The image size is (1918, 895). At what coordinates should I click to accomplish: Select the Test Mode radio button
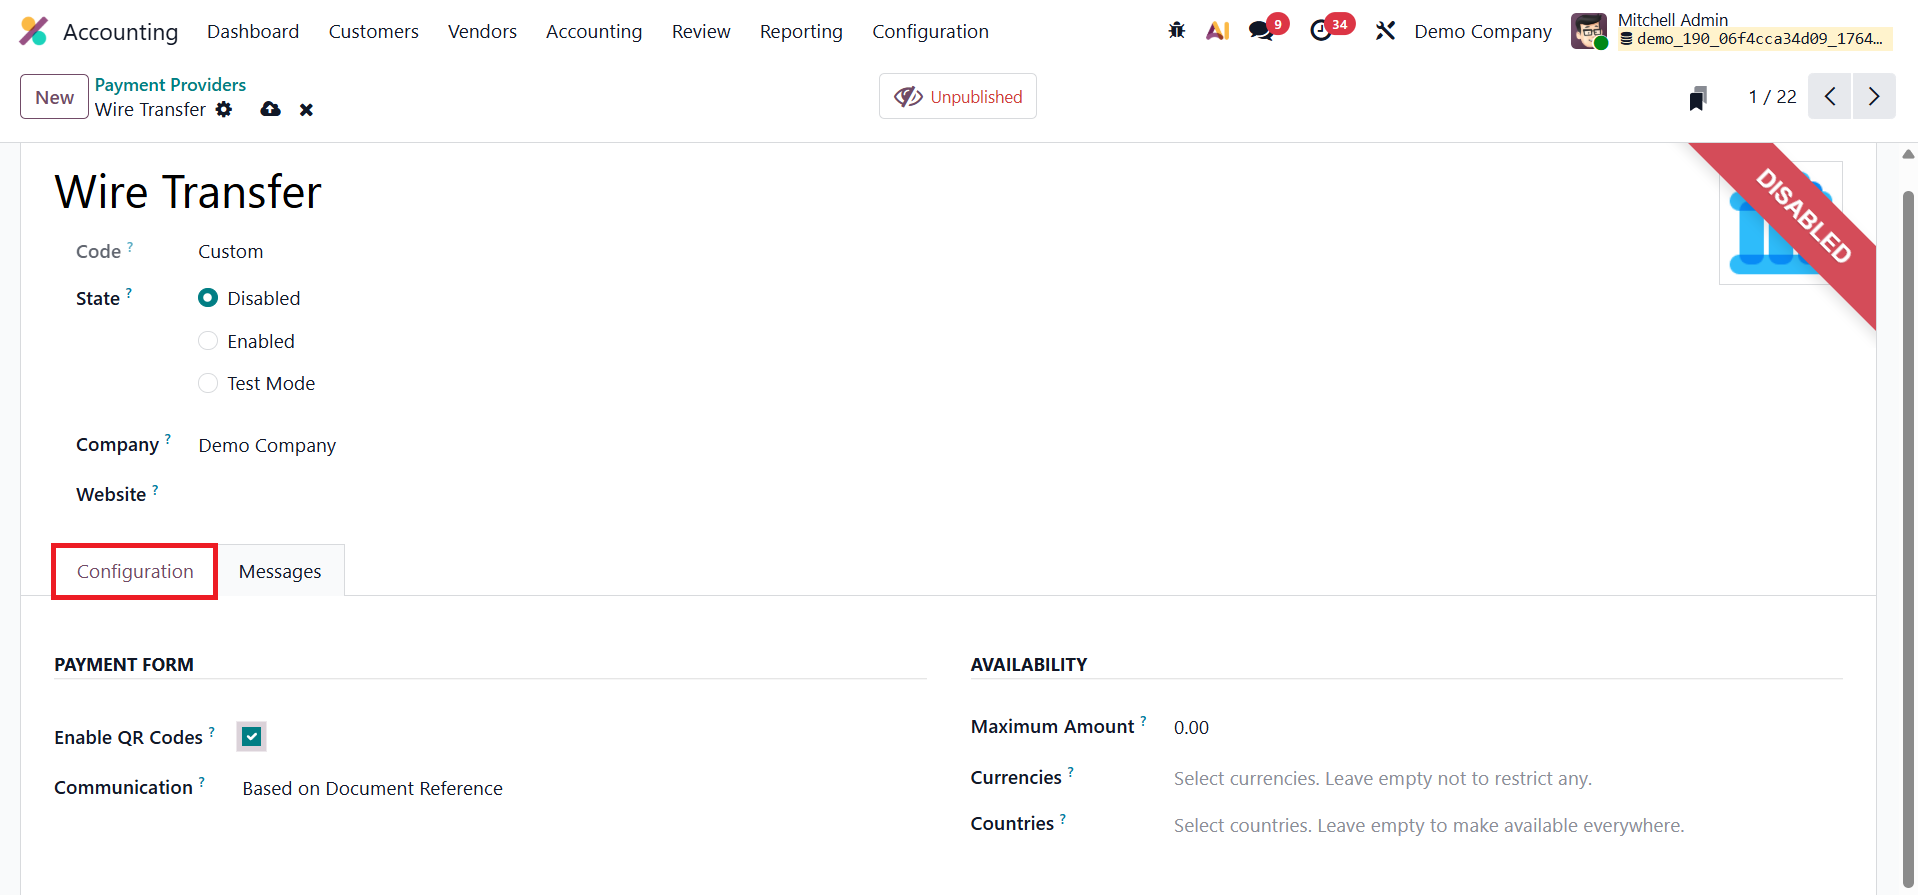[208, 383]
